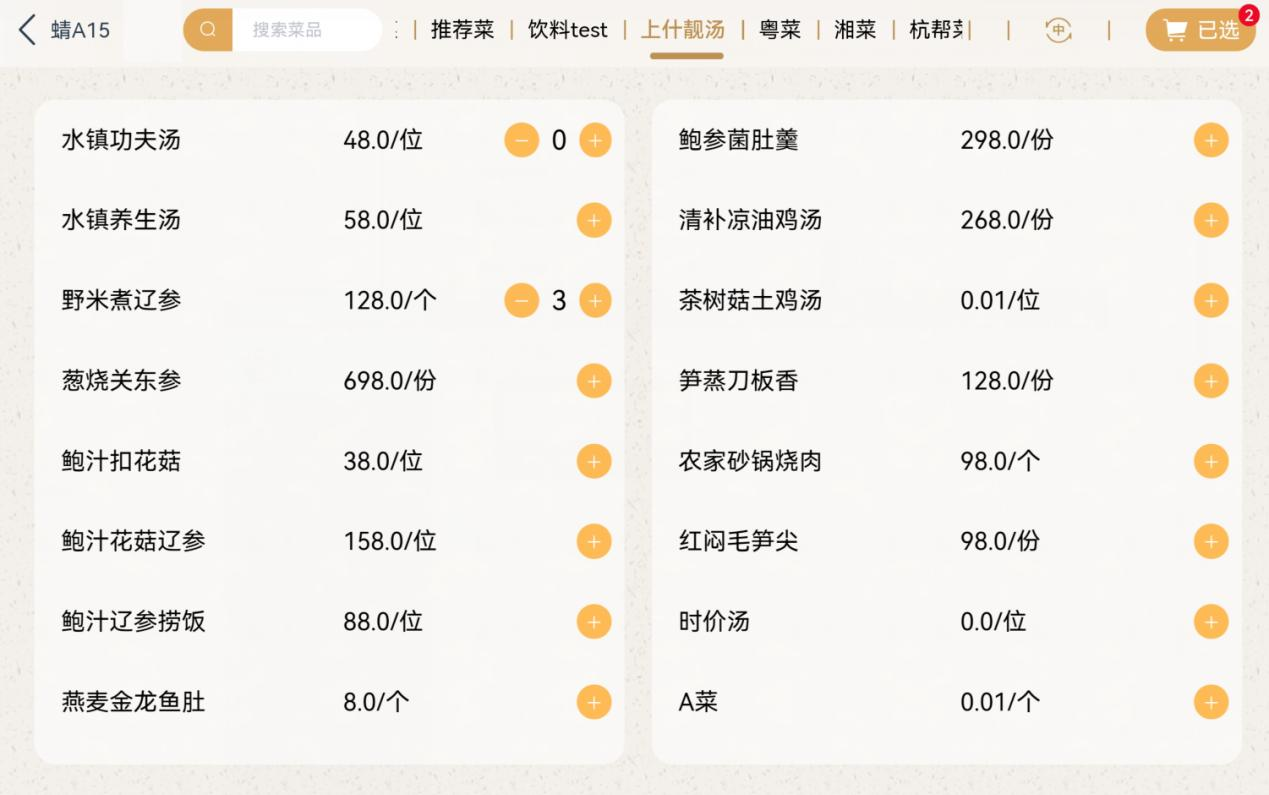
Task: Decrease 野米煮辽参 quantity with minus
Action: pyautogui.click(x=521, y=300)
